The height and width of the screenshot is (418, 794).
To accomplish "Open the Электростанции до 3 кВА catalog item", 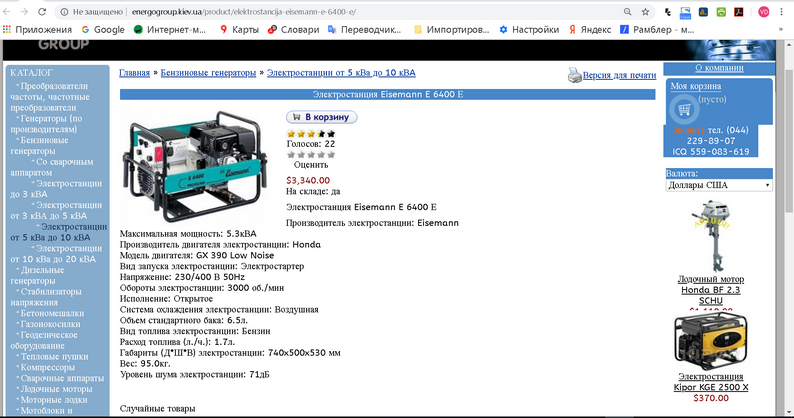I will pos(56,189).
